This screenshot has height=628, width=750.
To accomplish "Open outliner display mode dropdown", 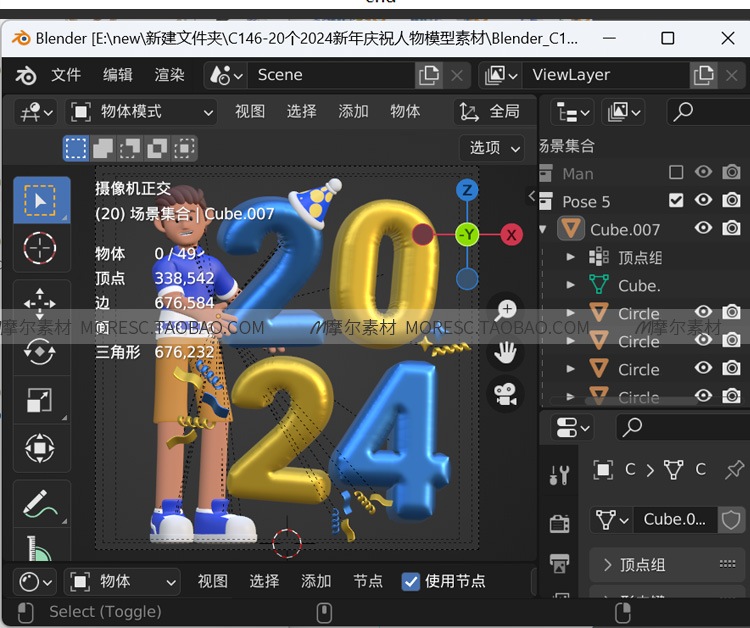I will [573, 112].
